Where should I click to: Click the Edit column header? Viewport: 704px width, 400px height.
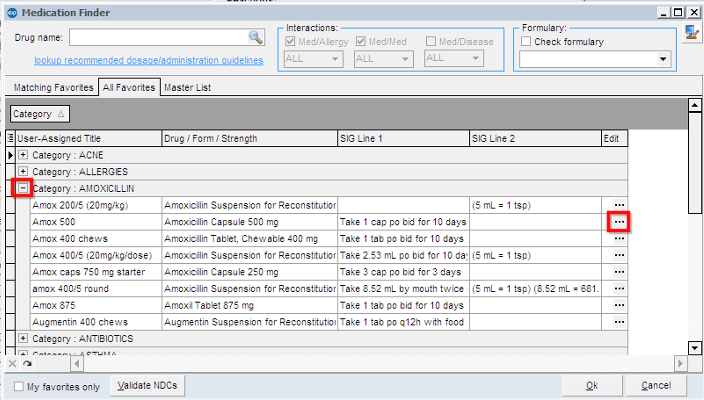(x=615, y=138)
